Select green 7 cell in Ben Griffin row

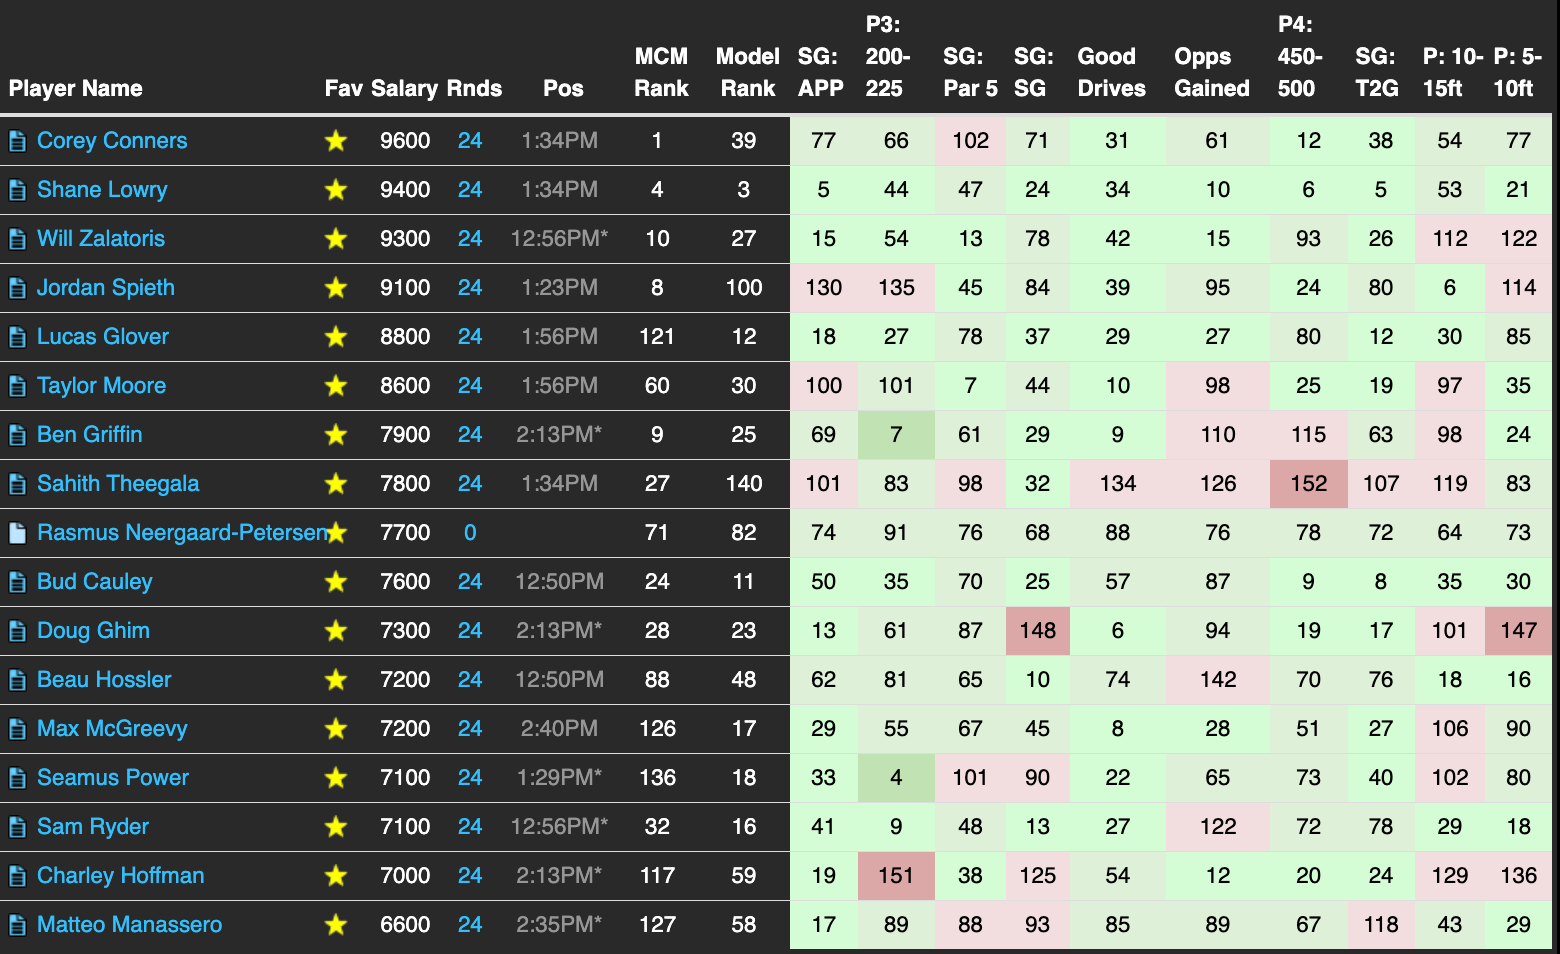896,435
